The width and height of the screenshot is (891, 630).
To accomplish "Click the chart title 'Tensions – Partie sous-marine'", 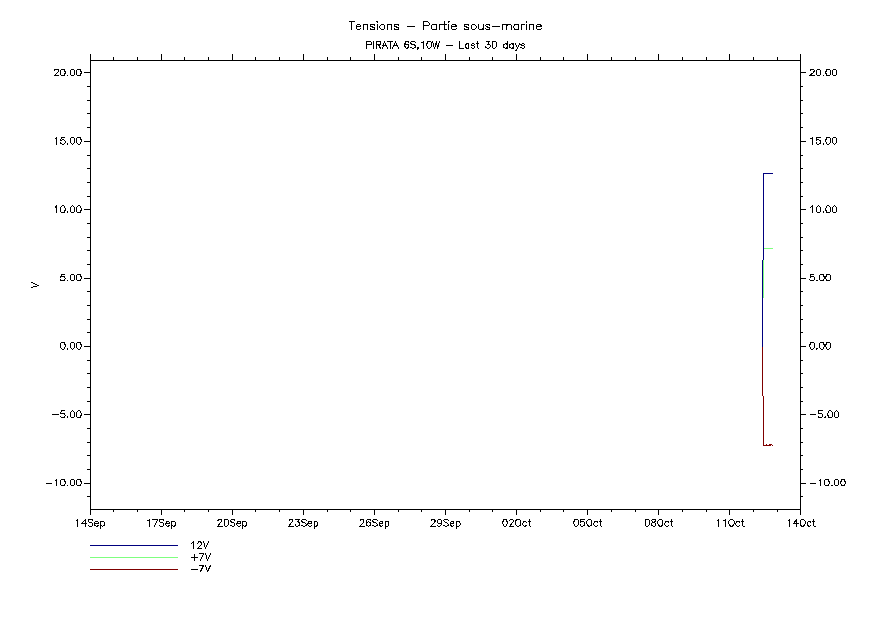I will point(445,26).
